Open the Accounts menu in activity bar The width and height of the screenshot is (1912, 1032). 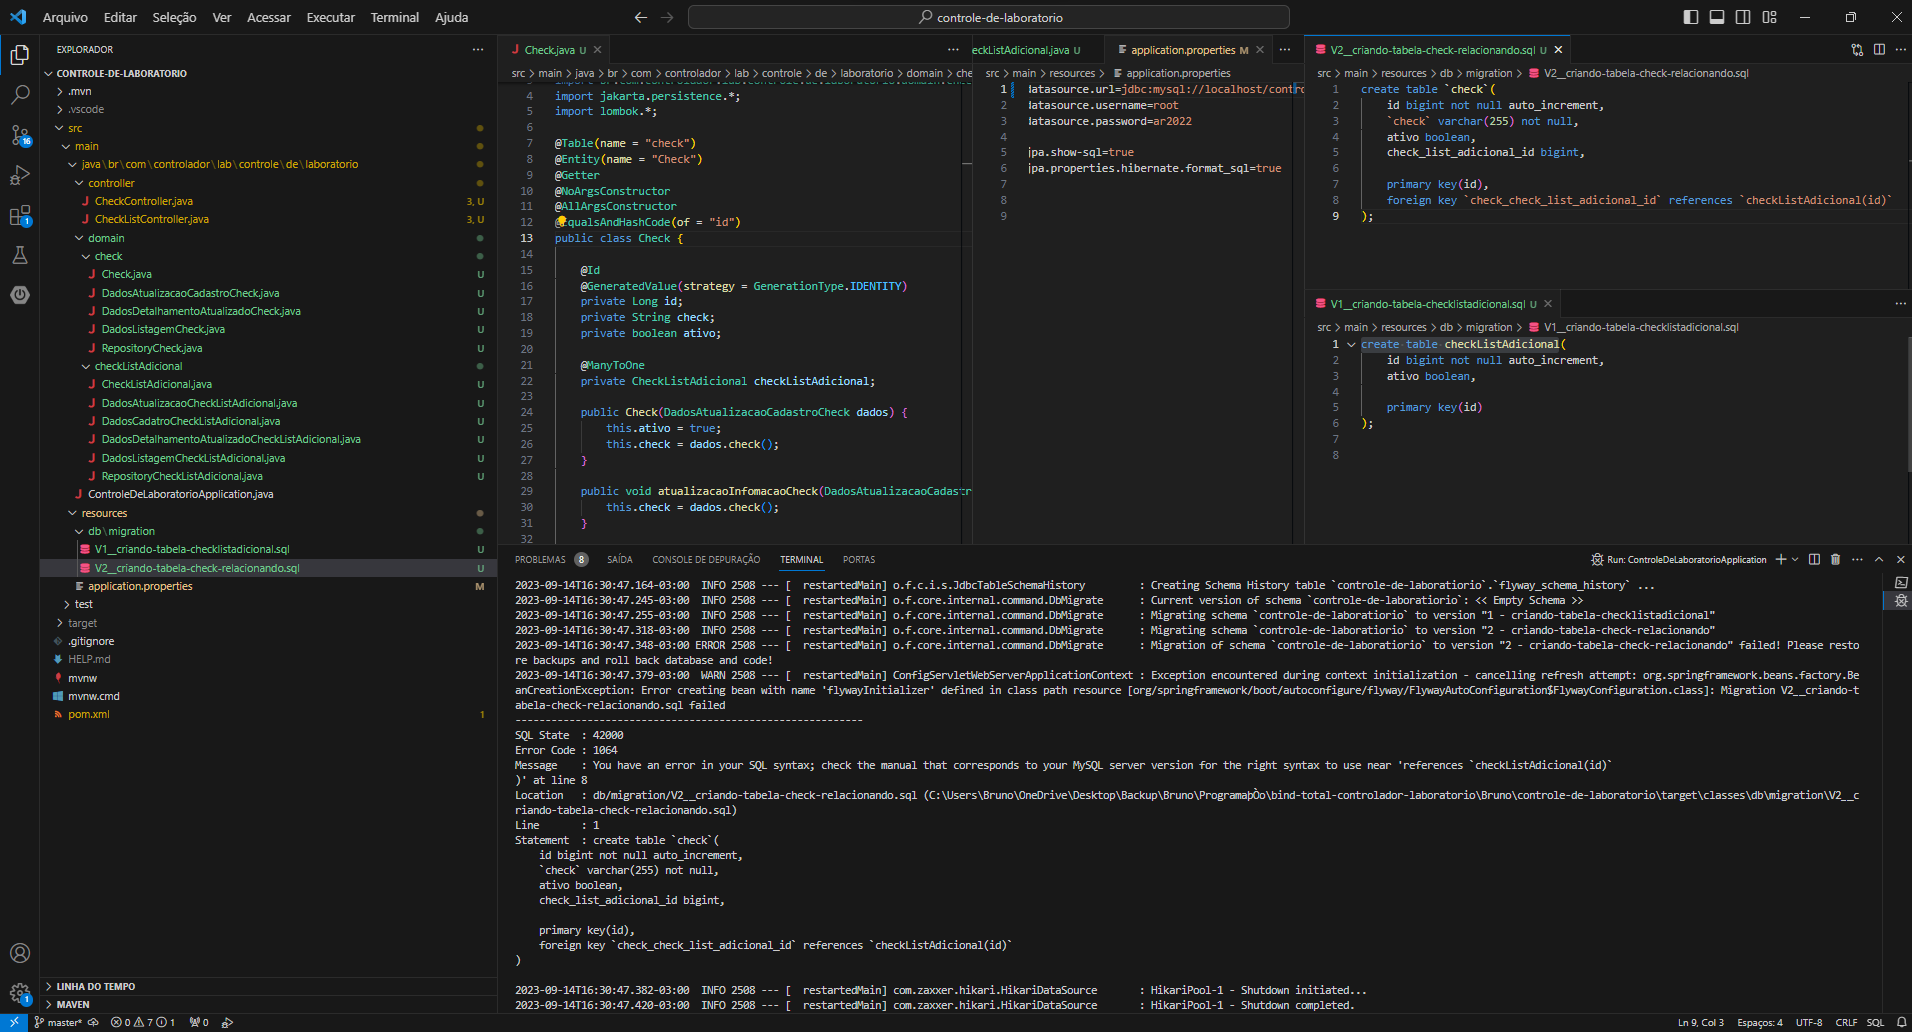tap(19, 953)
